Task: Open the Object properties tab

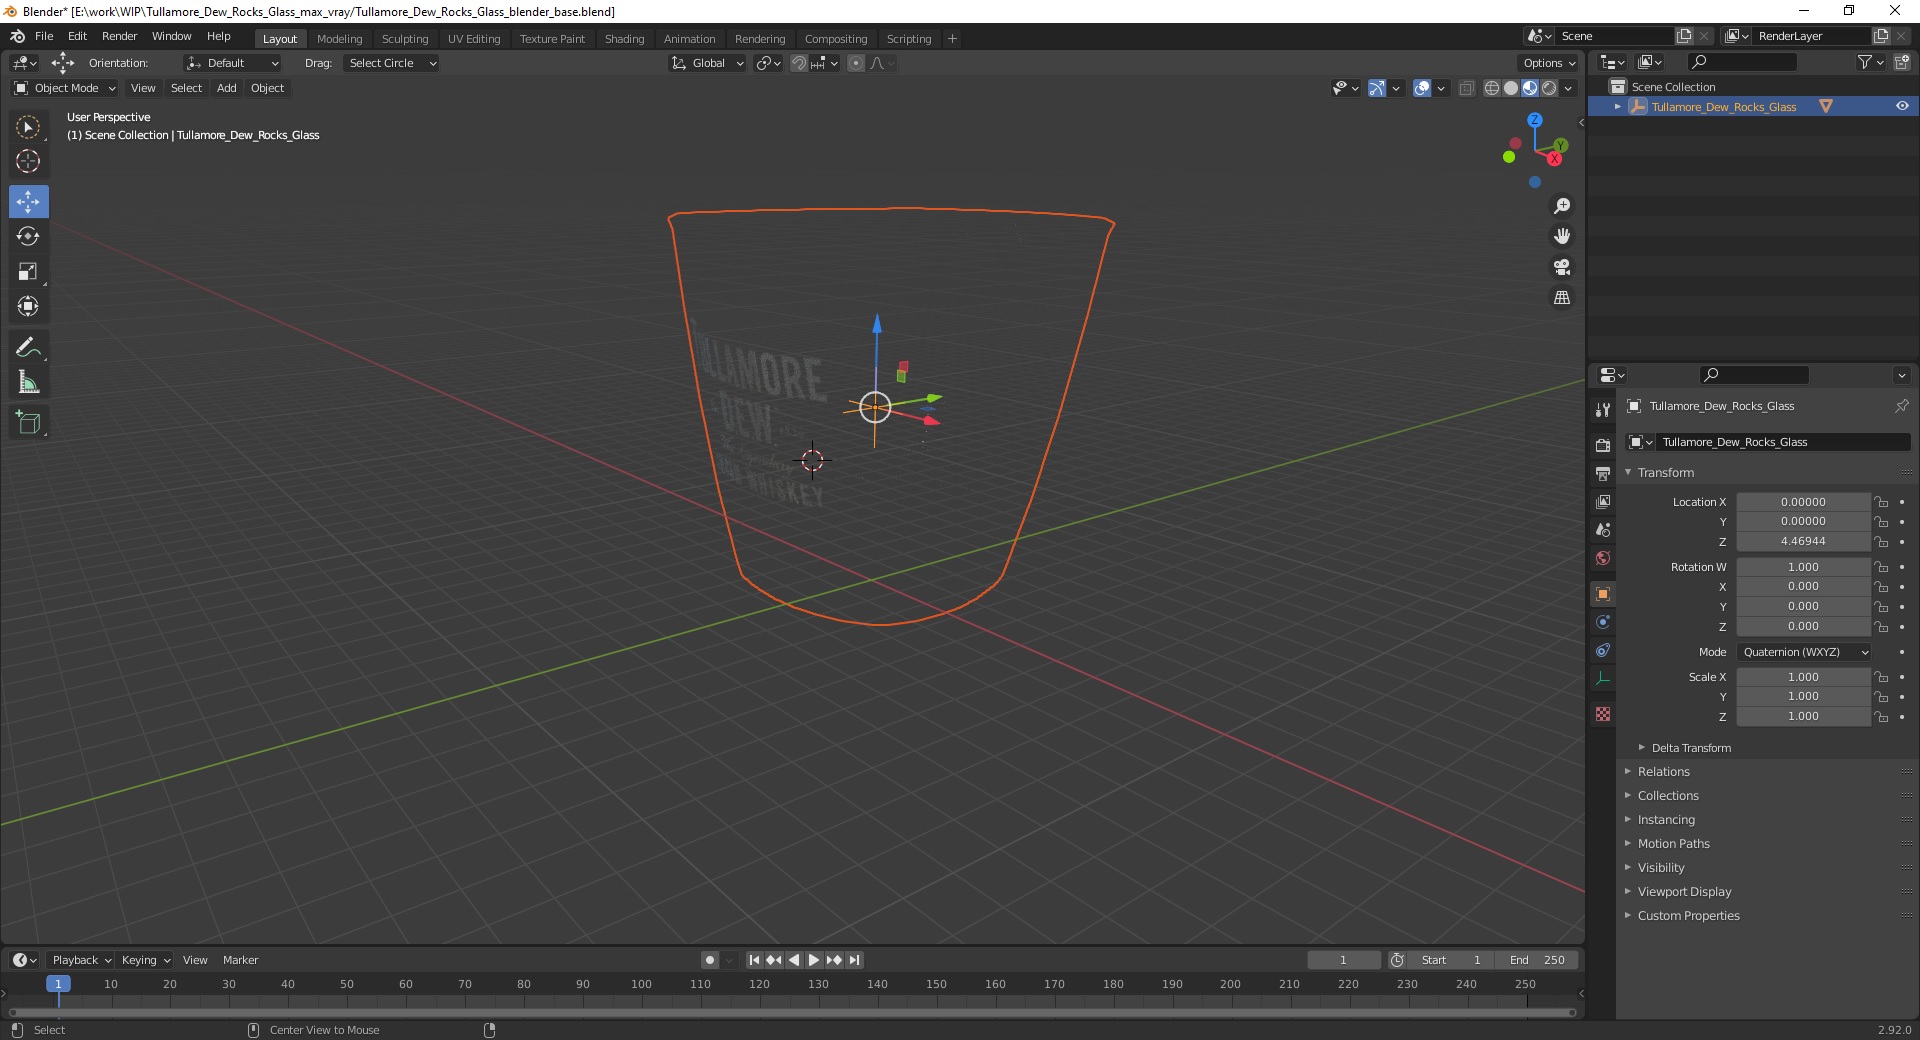Action: click(1603, 594)
